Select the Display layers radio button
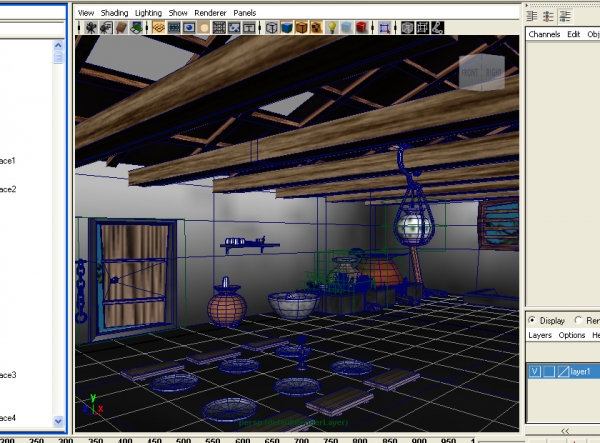Image resolution: width=600 pixels, height=443 pixels. coord(532,320)
